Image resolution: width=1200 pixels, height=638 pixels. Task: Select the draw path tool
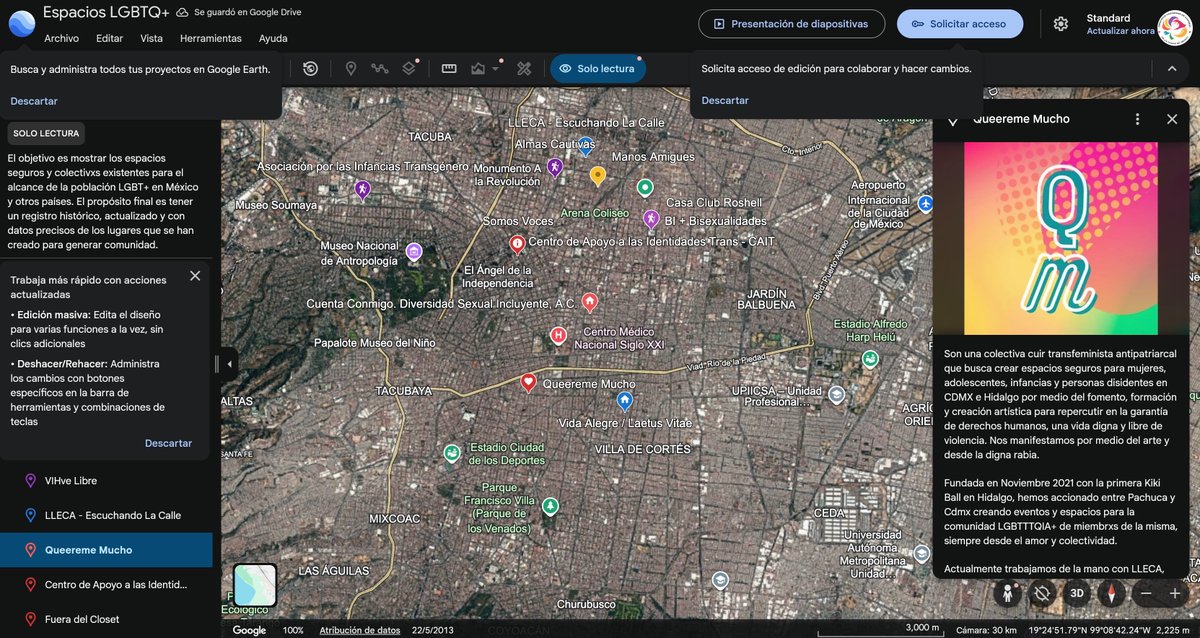pyautogui.click(x=380, y=68)
